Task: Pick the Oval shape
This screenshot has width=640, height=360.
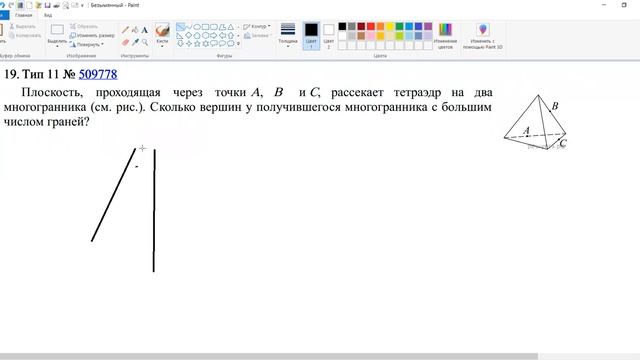Action: click(x=197, y=27)
